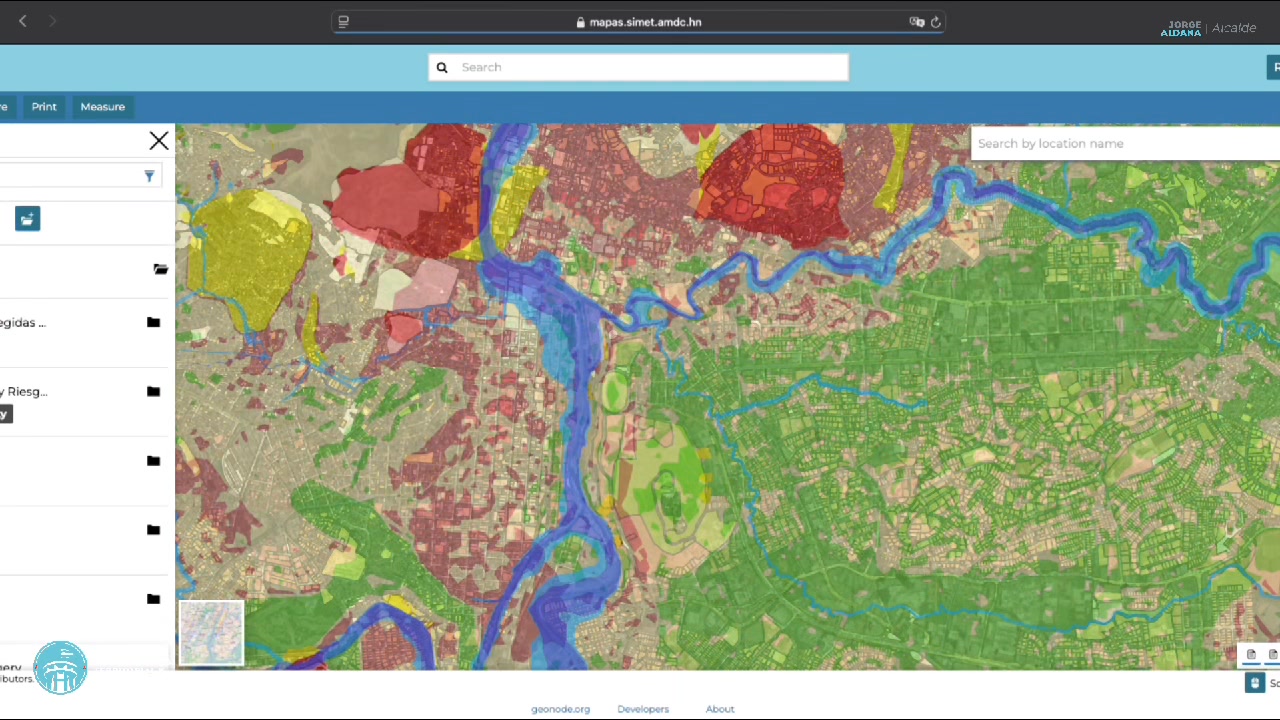Click the magnifier icon in Search box
This screenshot has height=720, width=1280.
pos(442,67)
